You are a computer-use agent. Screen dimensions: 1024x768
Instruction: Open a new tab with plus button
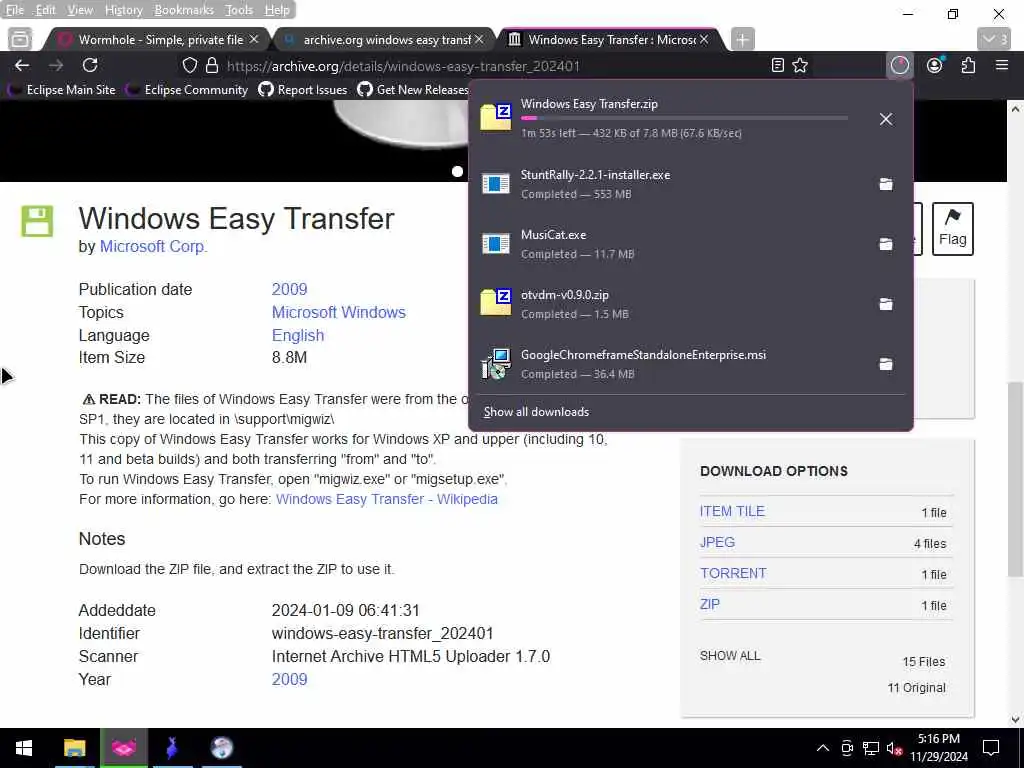coord(743,39)
